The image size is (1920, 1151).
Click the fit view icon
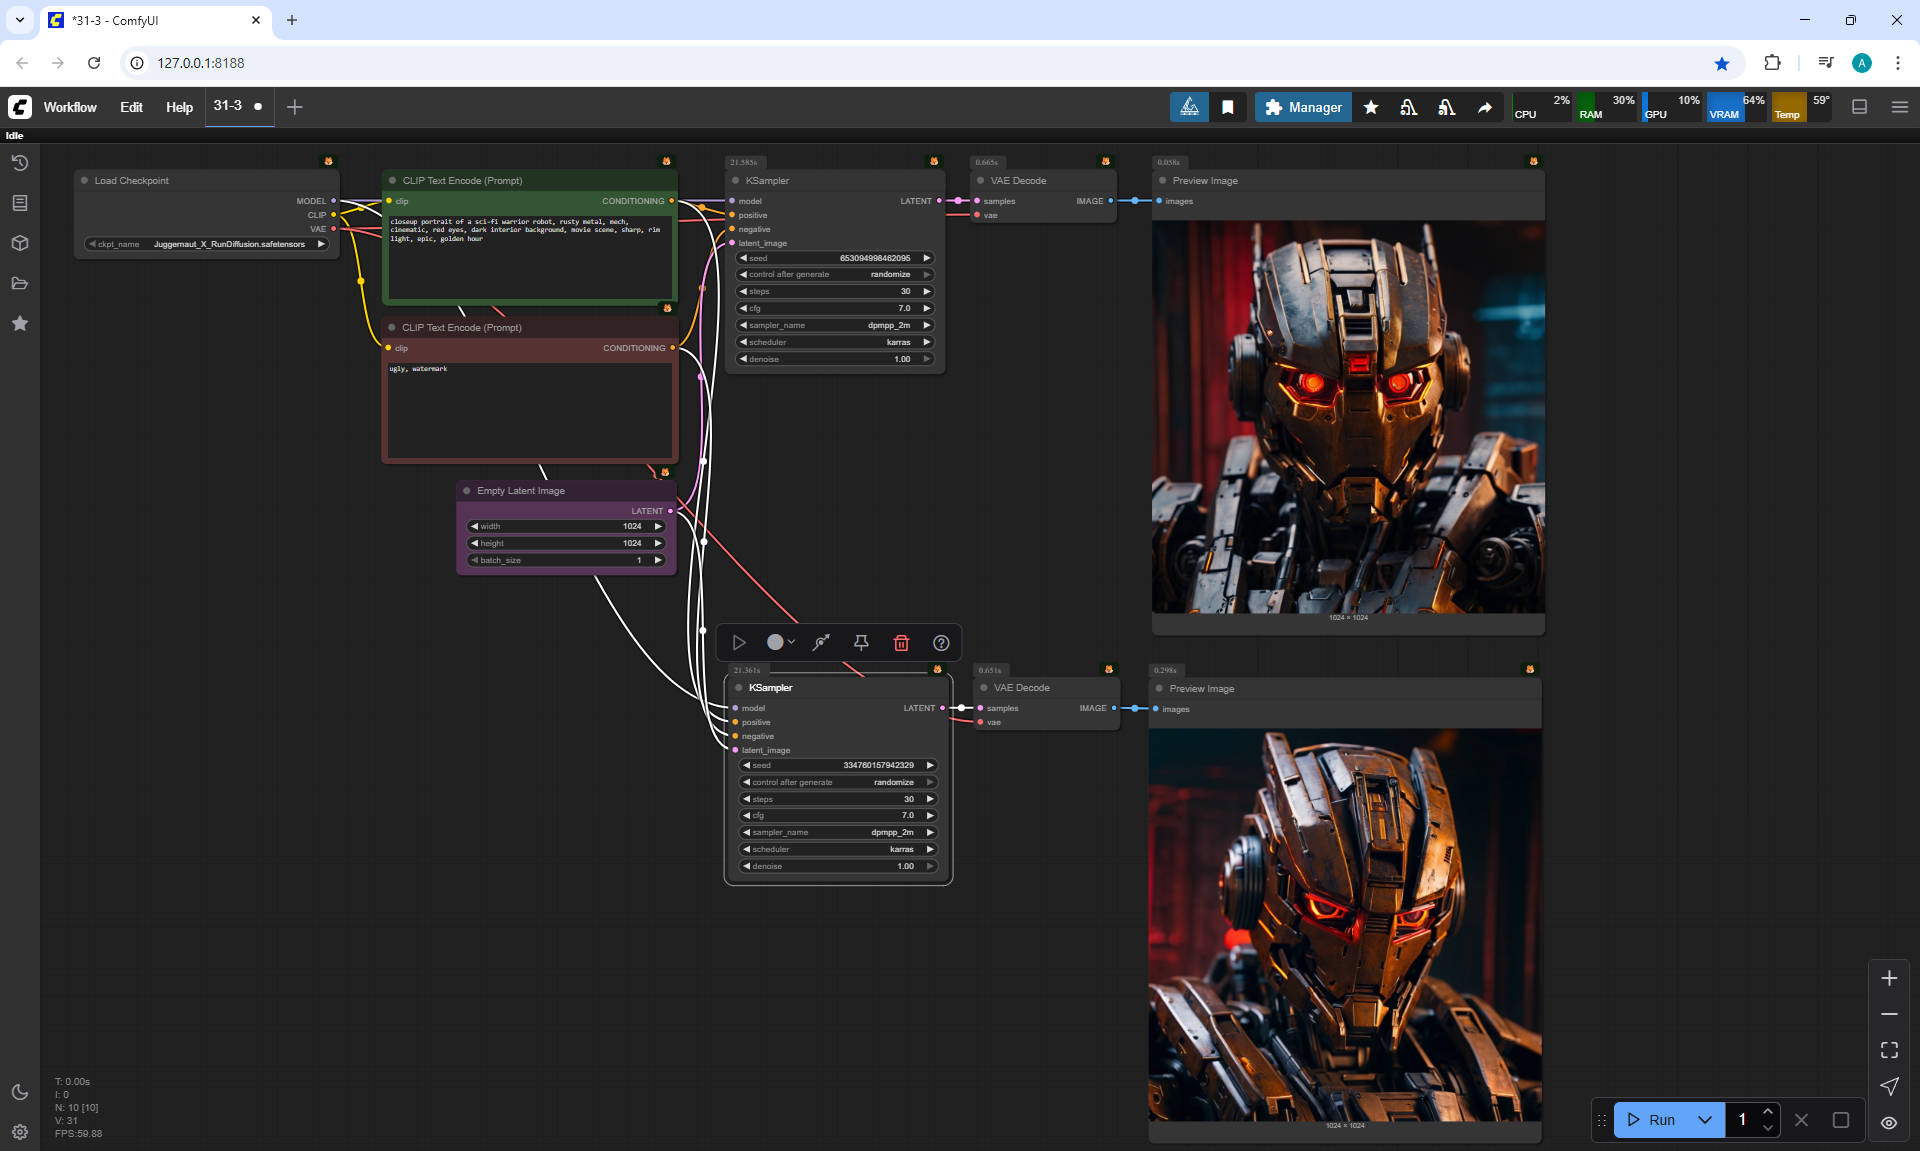pos(1889,1050)
